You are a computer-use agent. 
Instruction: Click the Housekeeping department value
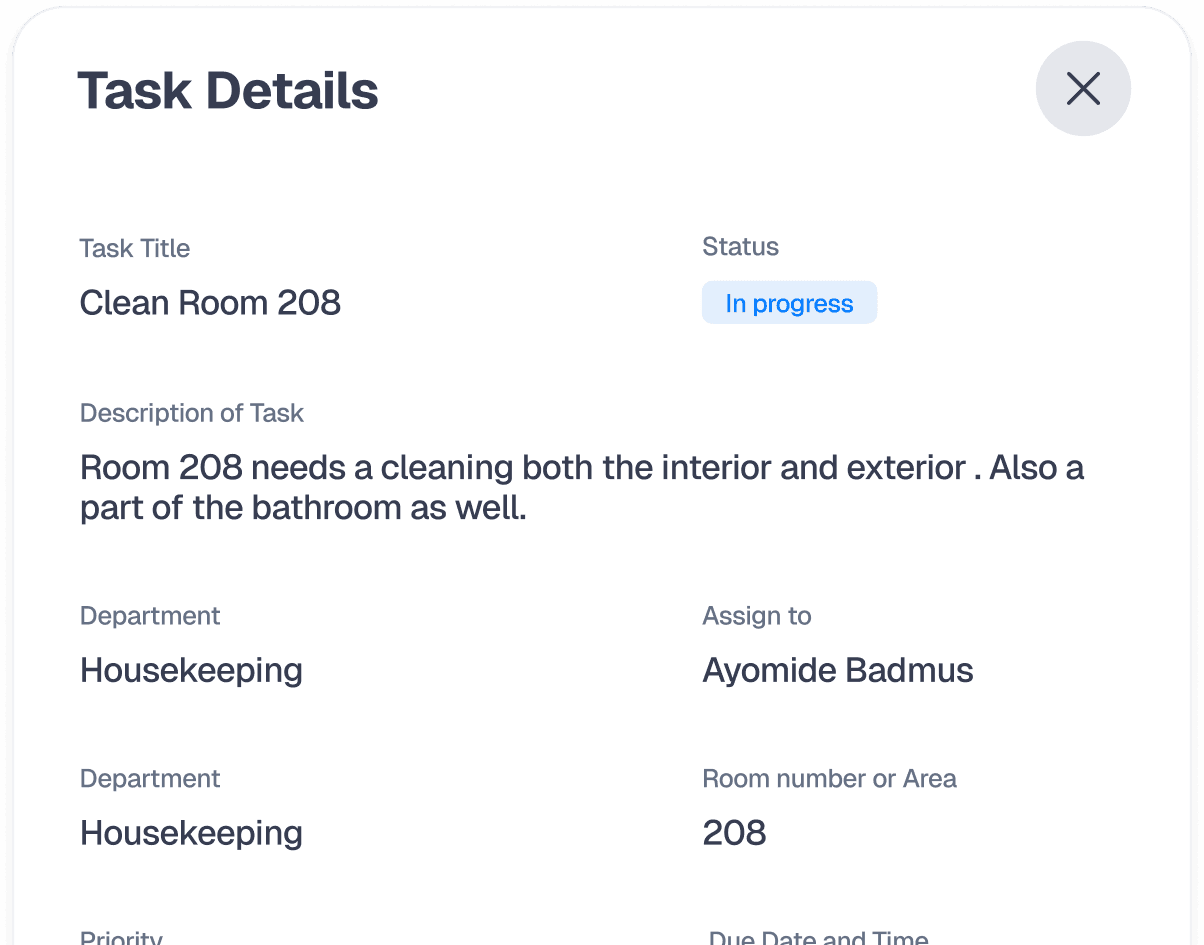pyautogui.click(x=190, y=670)
